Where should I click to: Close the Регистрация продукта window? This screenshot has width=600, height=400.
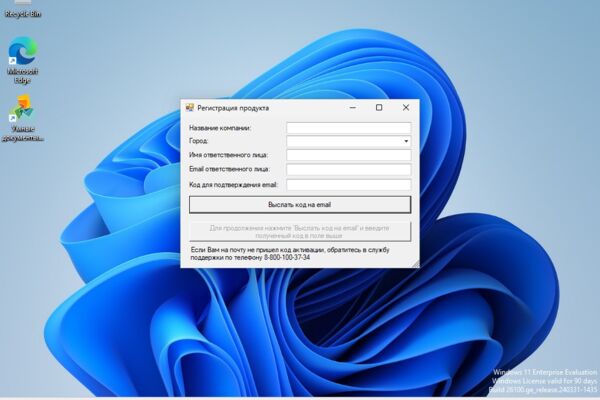coord(406,108)
